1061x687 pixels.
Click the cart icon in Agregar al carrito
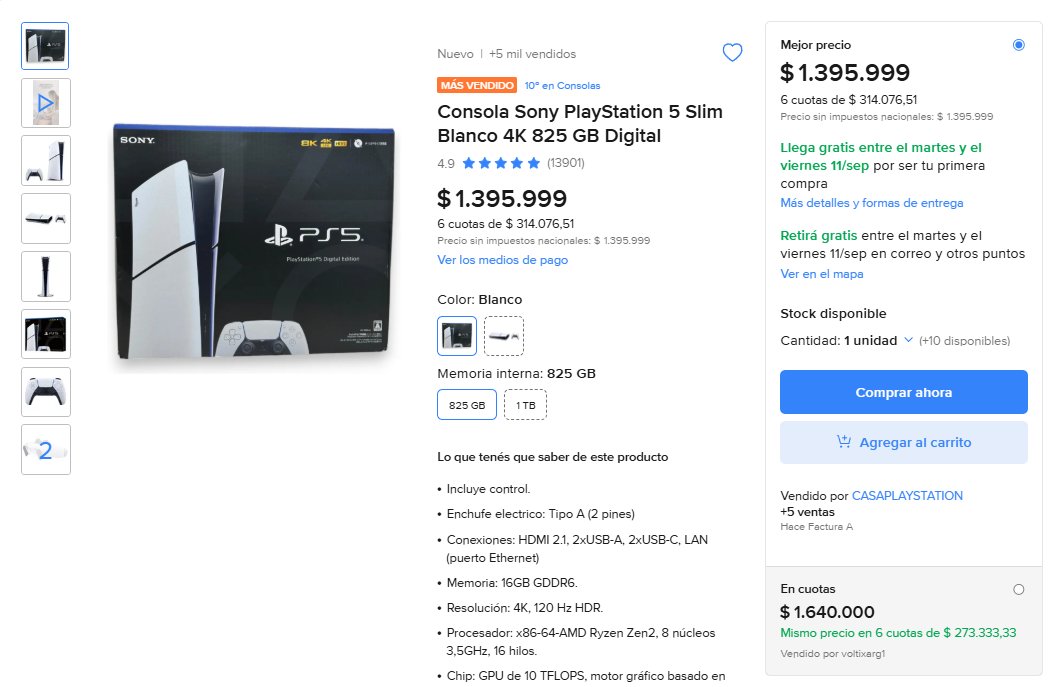click(x=843, y=442)
